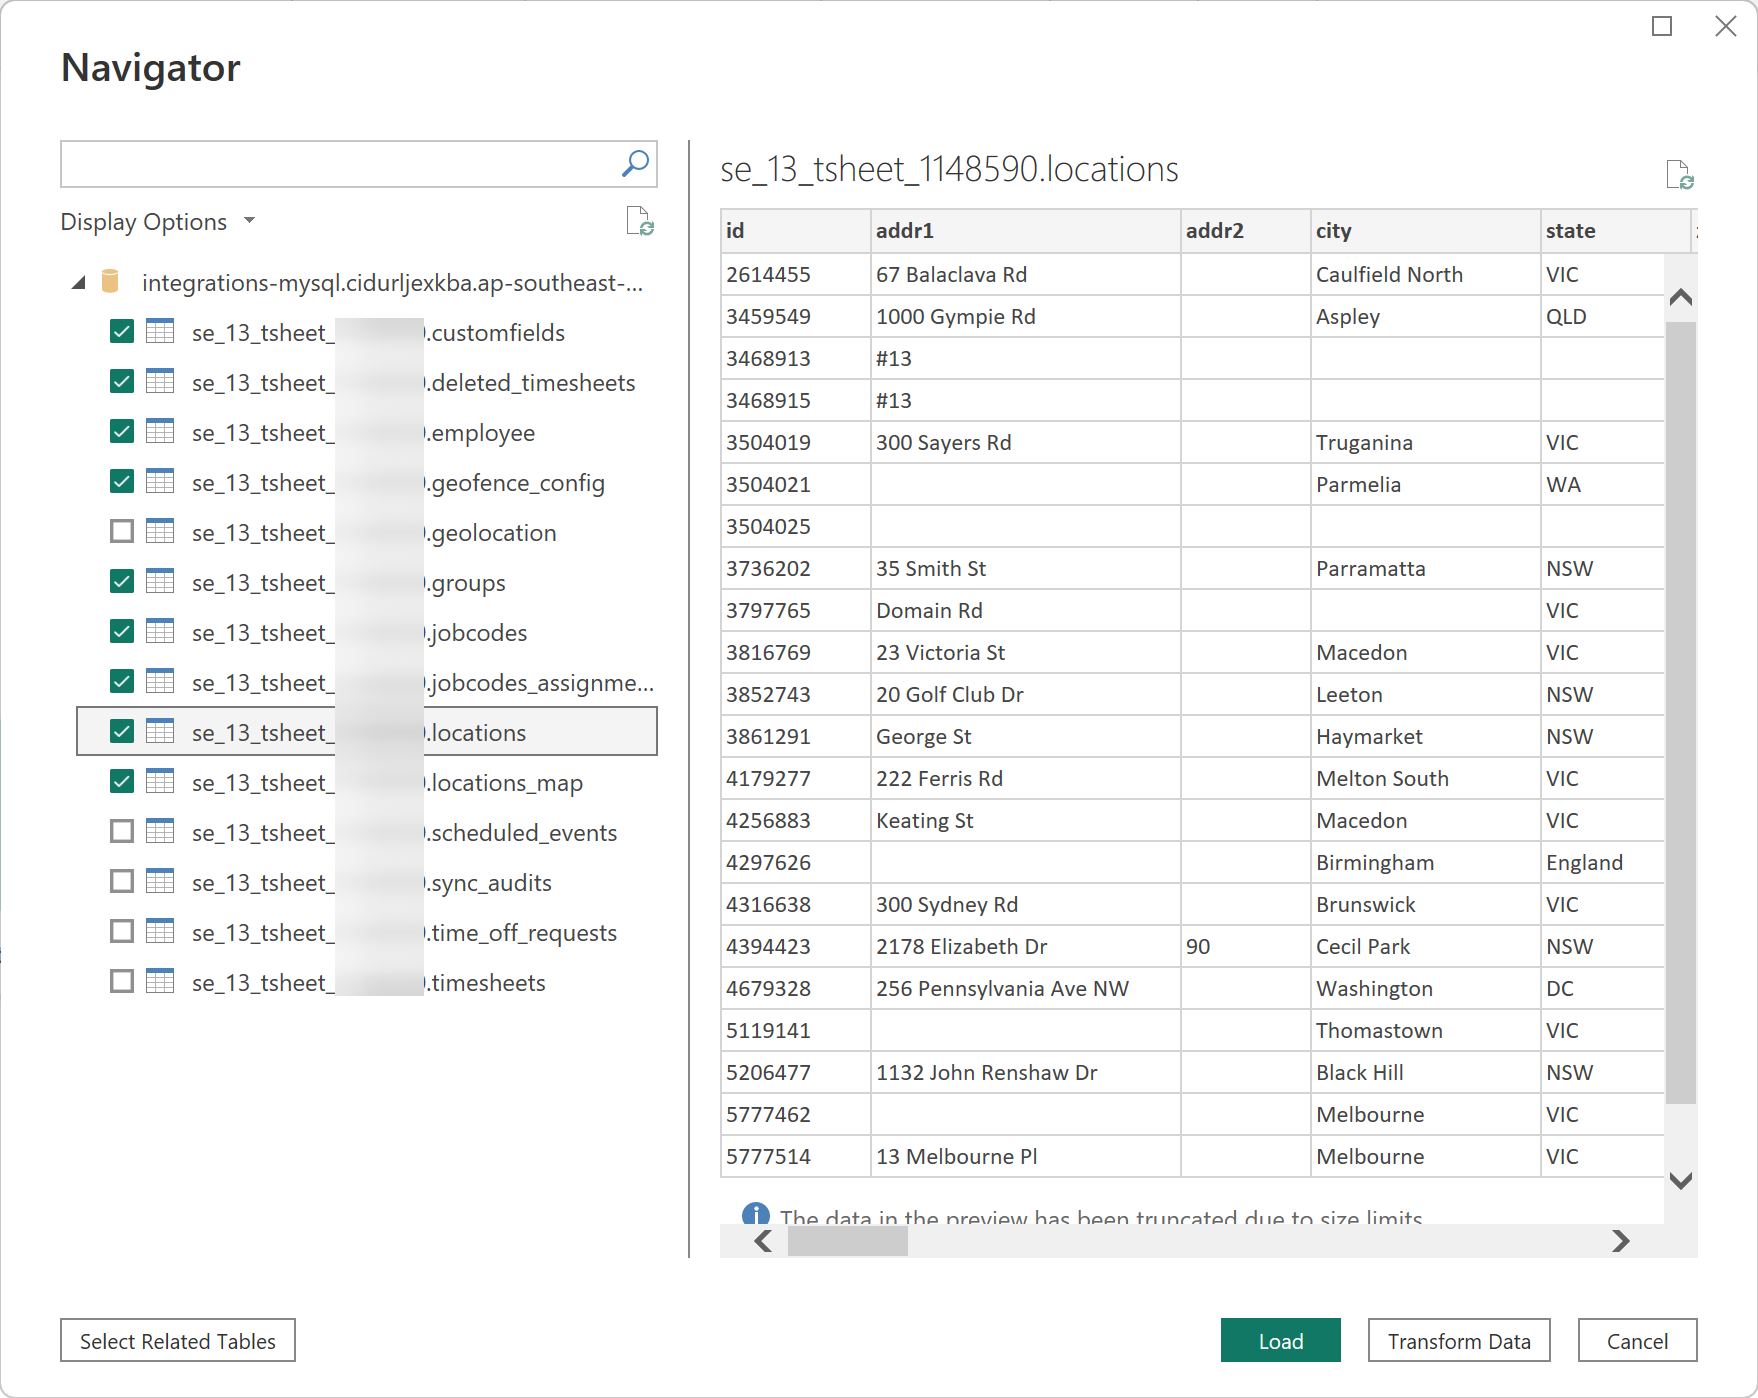Check the sync_audits table checkbox

[122, 881]
